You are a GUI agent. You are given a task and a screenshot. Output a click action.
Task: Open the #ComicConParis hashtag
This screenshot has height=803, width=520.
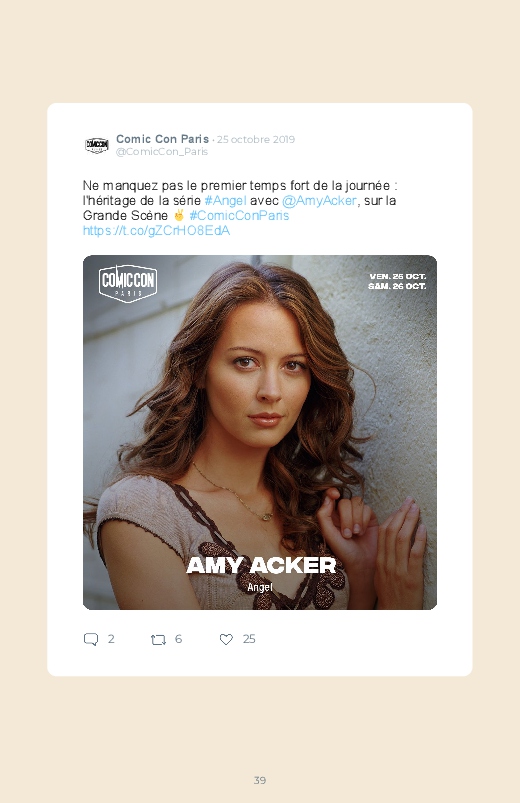coord(239,216)
